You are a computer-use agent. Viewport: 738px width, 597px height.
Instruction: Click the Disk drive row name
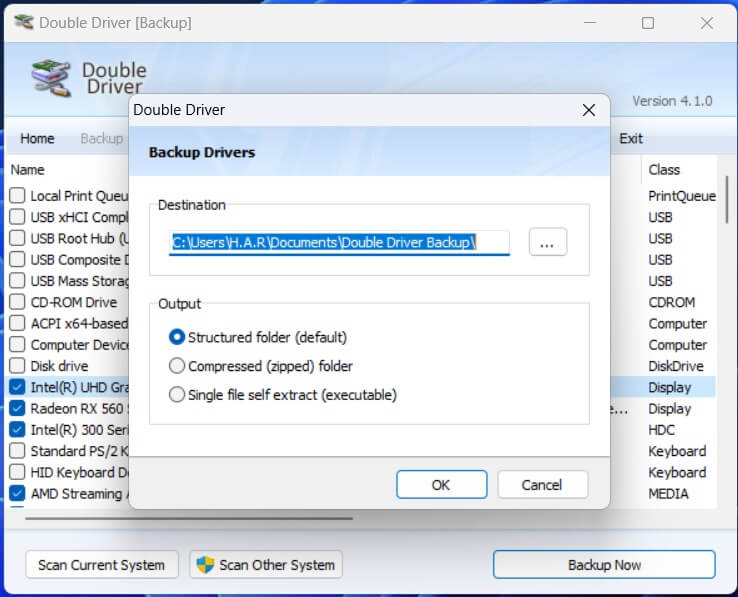point(59,366)
